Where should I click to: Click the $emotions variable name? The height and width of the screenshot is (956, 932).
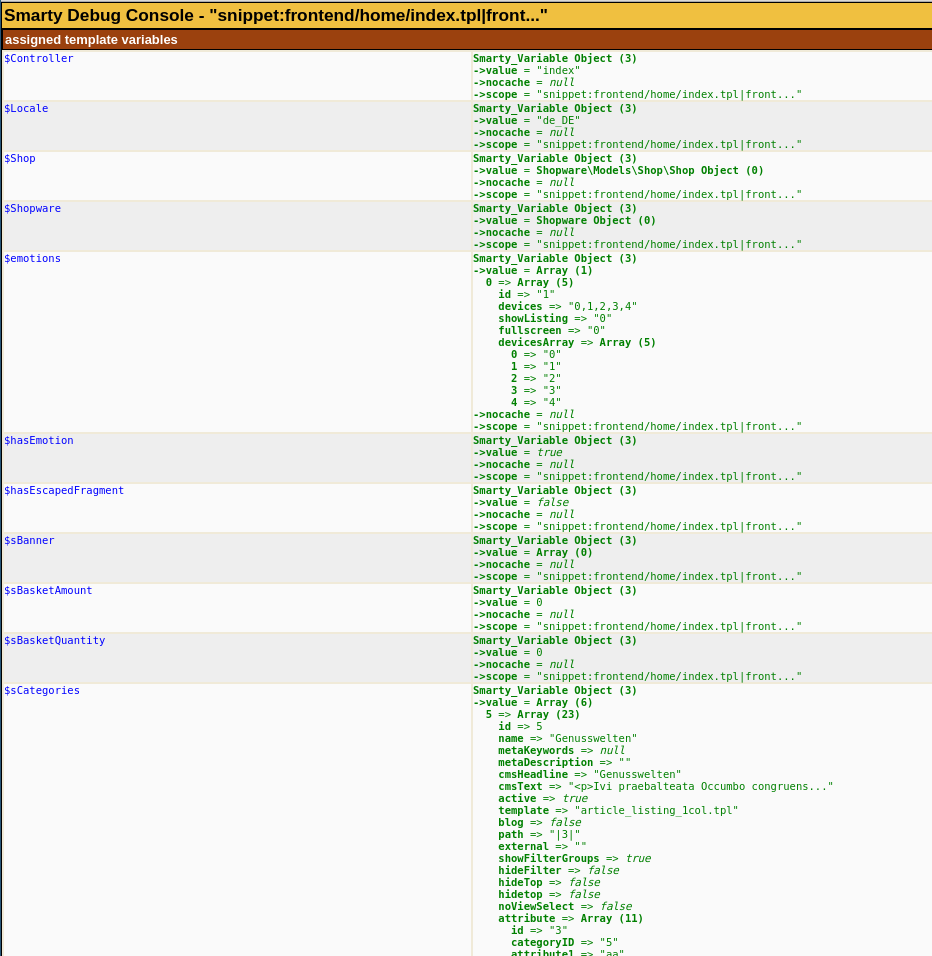32,258
